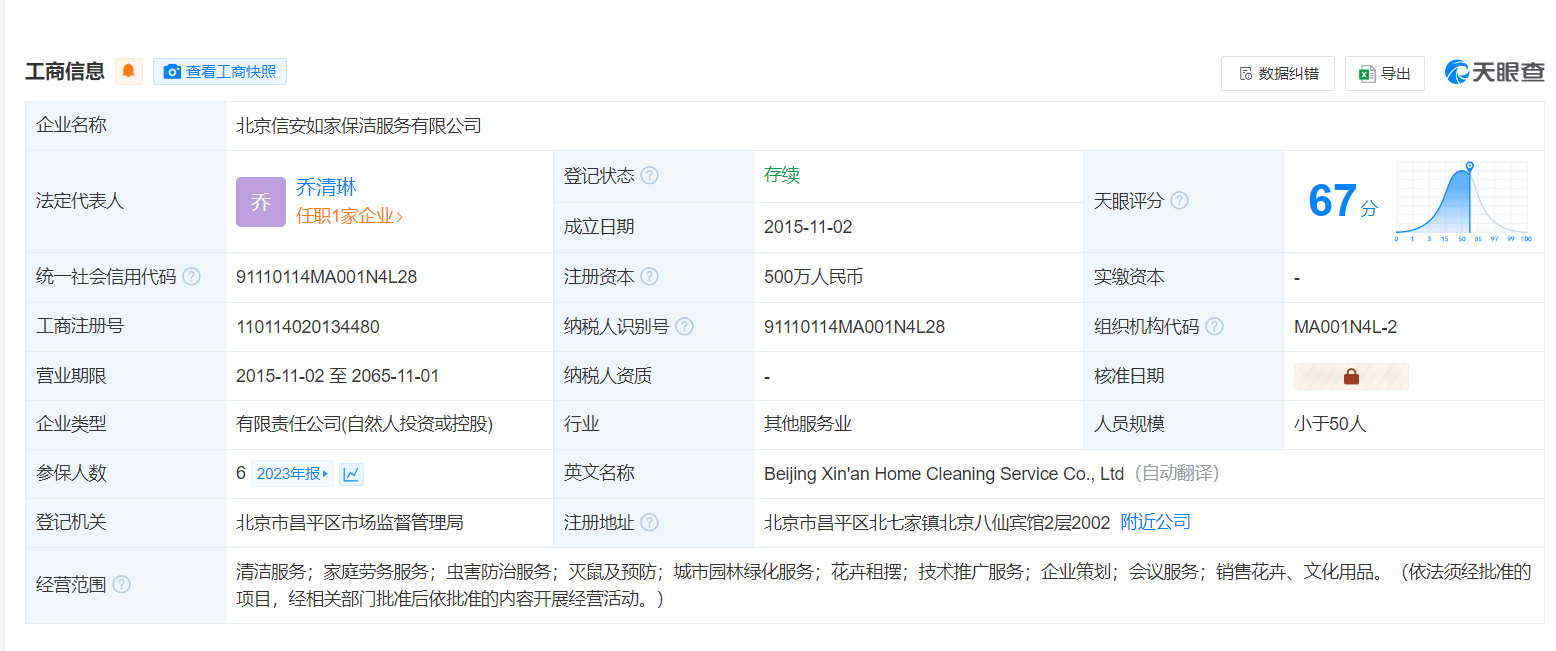Click the 数据纠错 button
This screenshot has width=1556, height=651.
tap(1277, 73)
